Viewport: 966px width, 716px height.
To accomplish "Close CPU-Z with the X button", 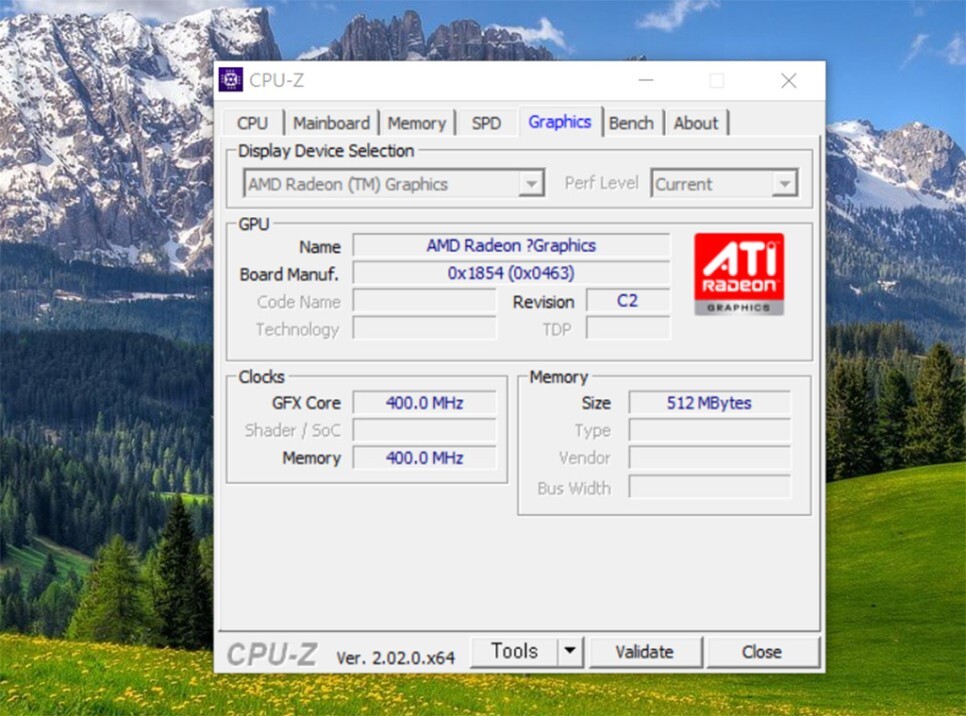I will (789, 81).
